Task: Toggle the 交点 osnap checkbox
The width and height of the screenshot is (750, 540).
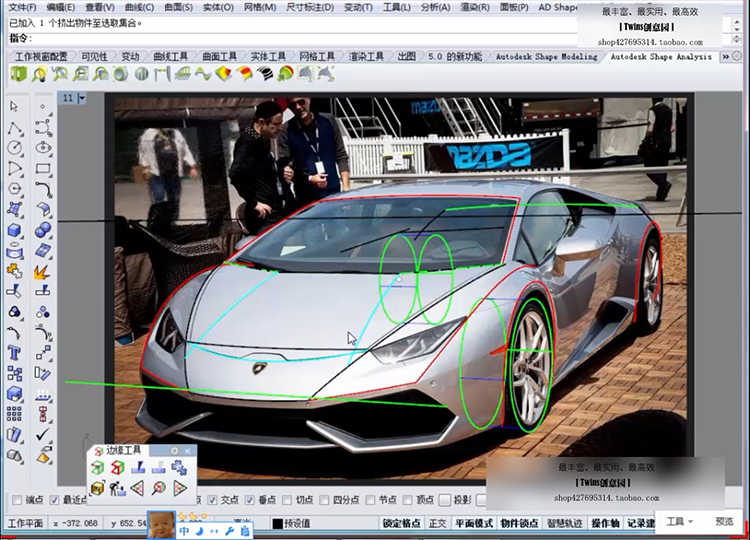Action: pyautogui.click(x=212, y=500)
